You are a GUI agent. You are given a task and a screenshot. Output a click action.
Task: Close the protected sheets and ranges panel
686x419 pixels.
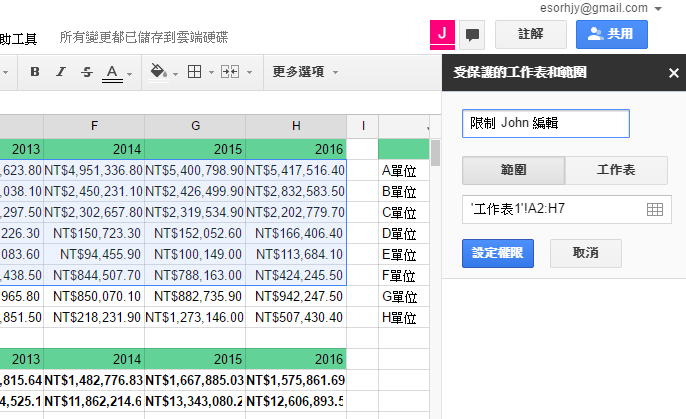(x=674, y=73)
